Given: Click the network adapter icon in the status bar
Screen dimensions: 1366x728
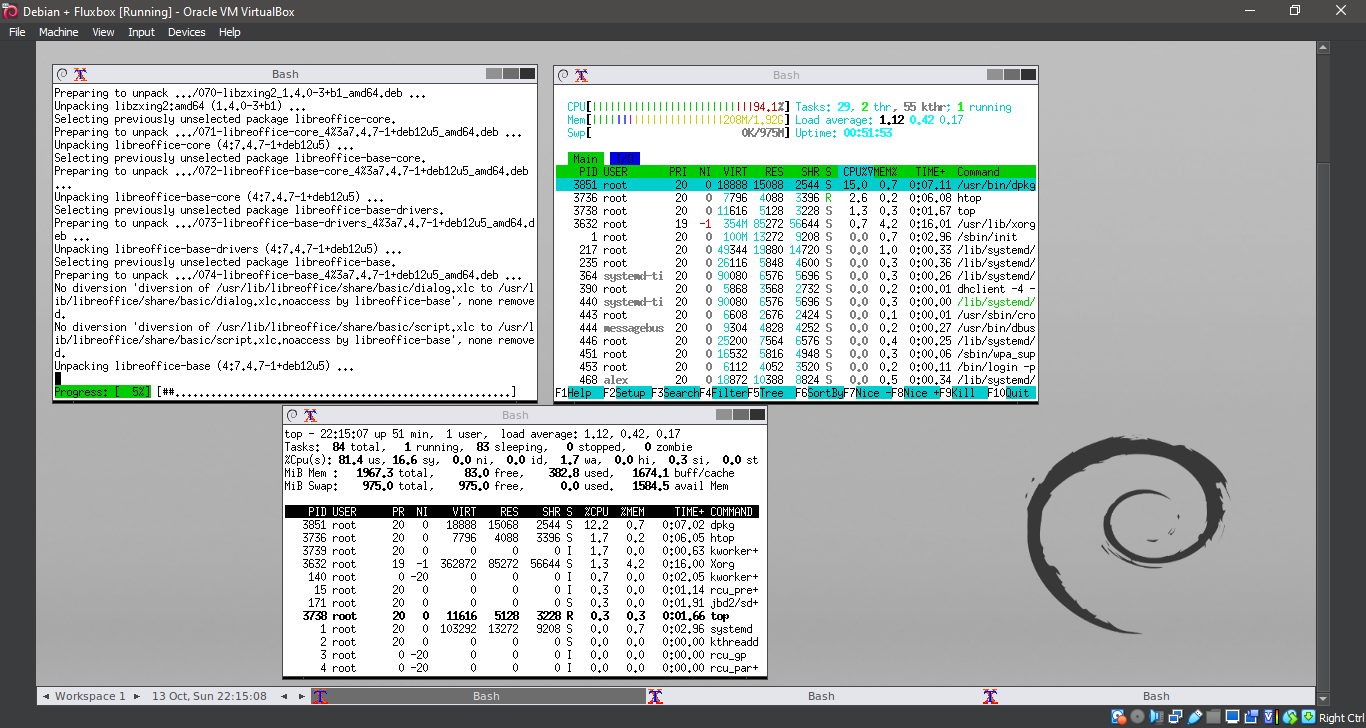Looking at the screenshot, I should click(1176, 716).
